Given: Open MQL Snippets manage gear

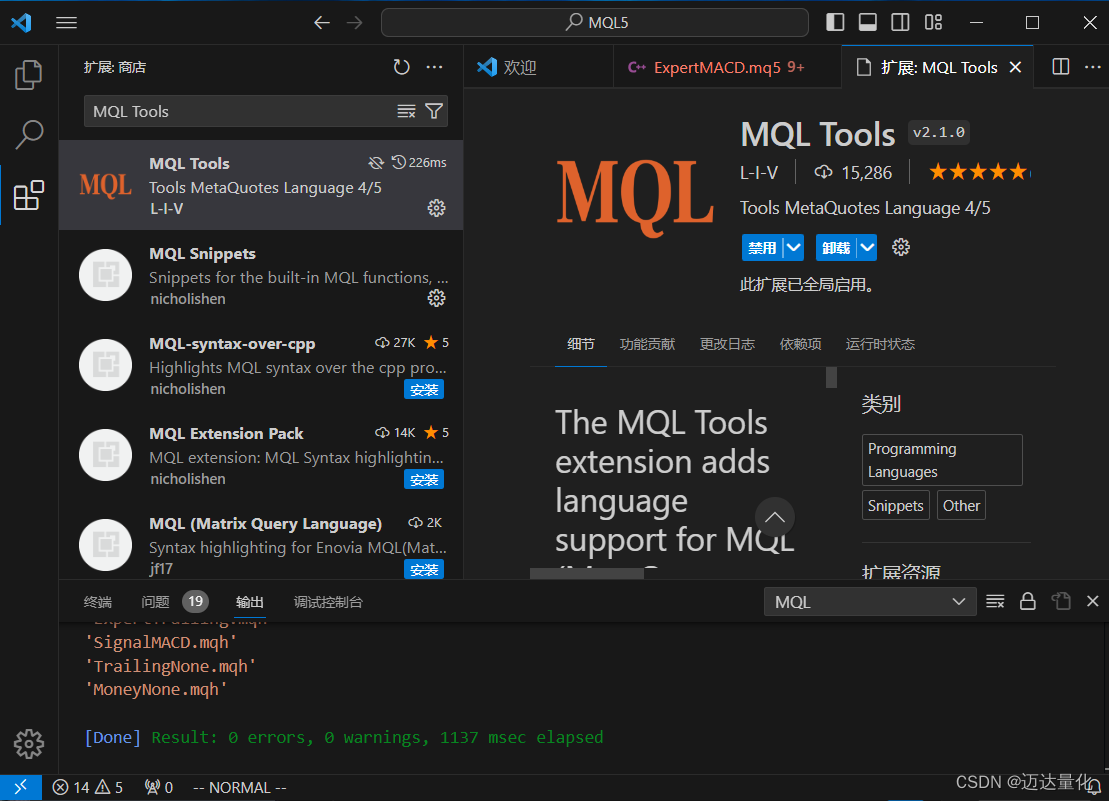Looking at the screenshot, I should [x=436, y=298].
